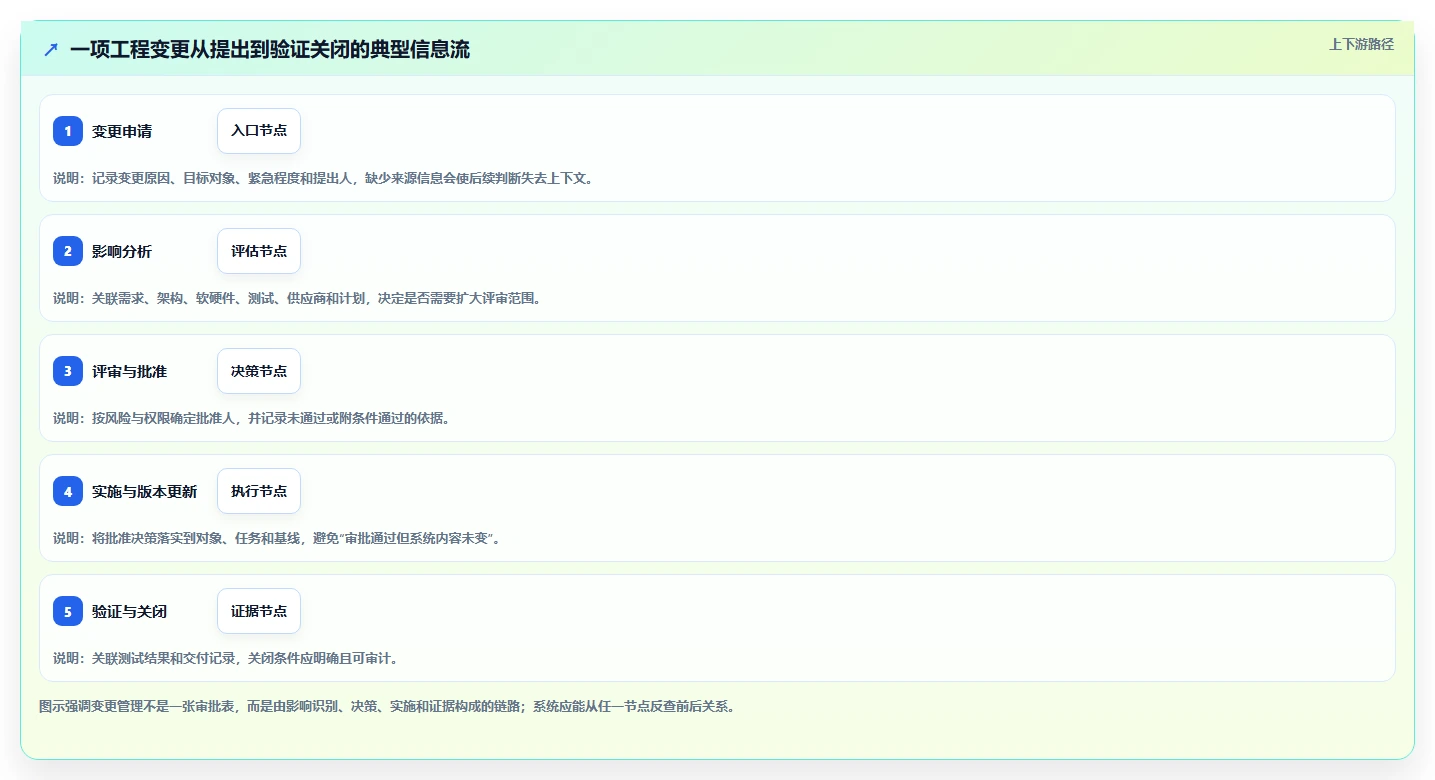Click the step 1 number badge
The image size is (1435, 780).
(68, 131)
